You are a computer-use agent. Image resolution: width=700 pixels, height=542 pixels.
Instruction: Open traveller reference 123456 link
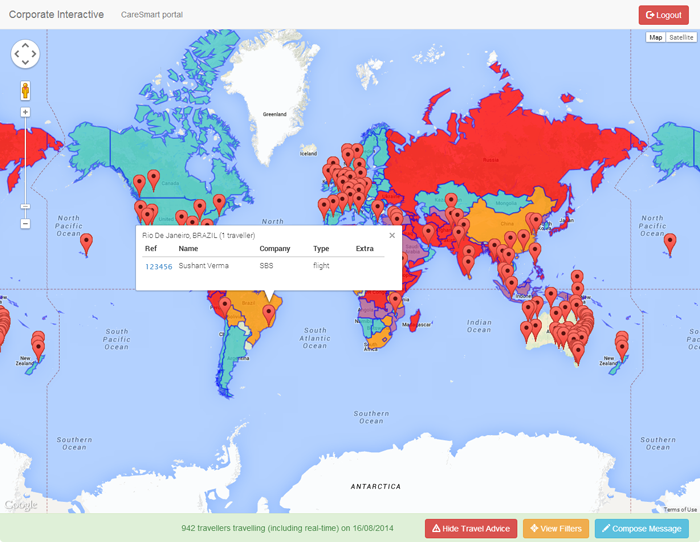point(158,267)
